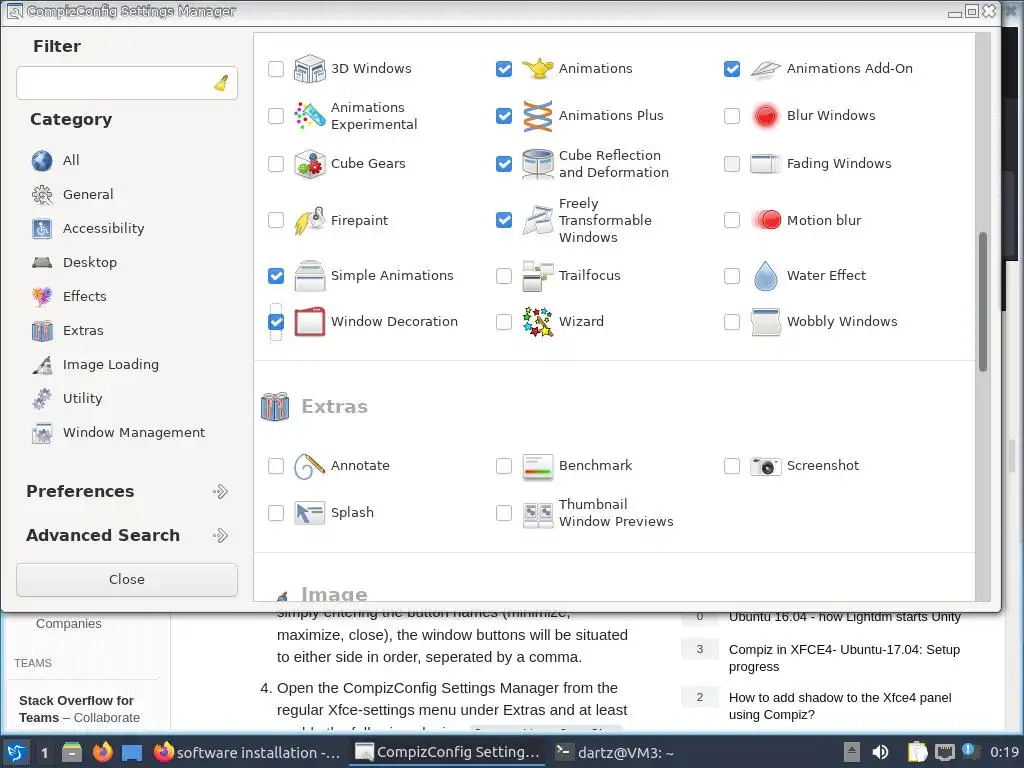This screenshot has height=768, width=1024.
Task: Open the 3D Windows plugin icon
Action: tap(310, 69)
